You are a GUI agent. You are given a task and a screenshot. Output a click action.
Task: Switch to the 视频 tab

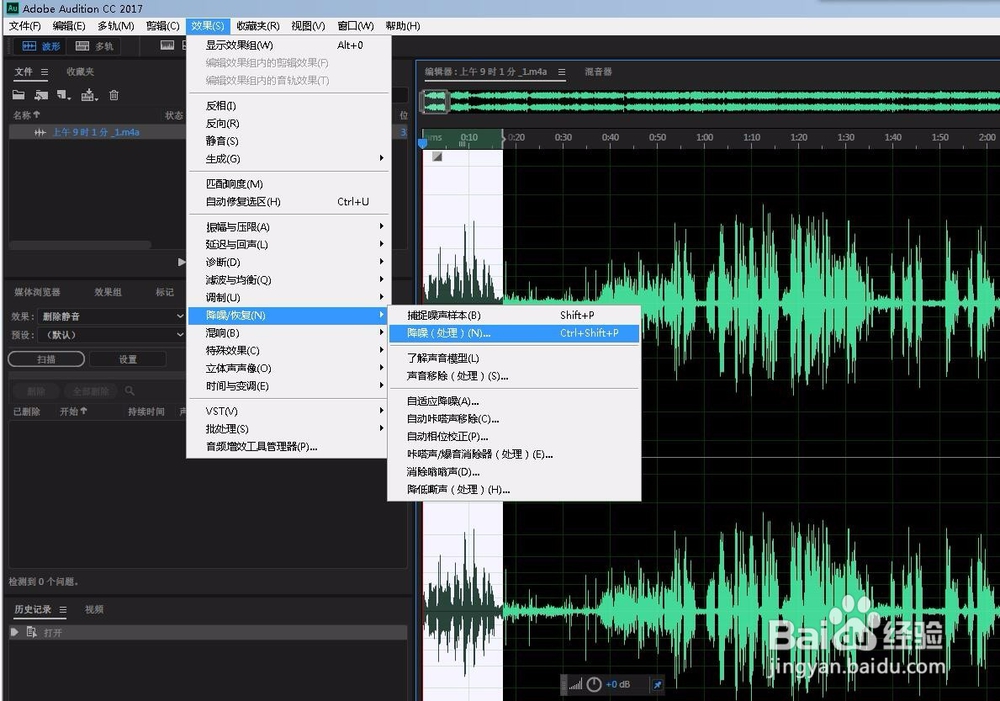pos(94,610)
